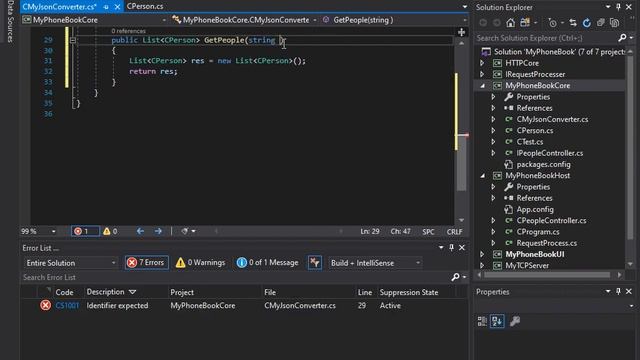Image resolution: width=640 pixels, height=360 pixels.
Task: Open the Entire Solution scope dropdown
Action: (x=71, y=263)
